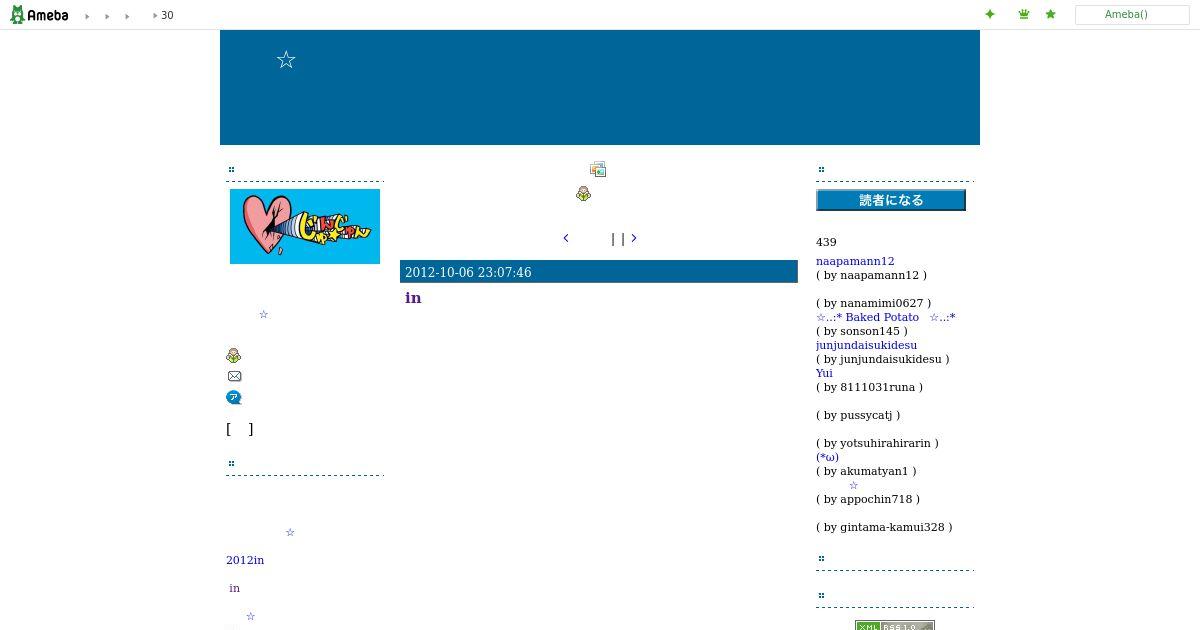Select the text '( by 8111031runa )'
The height and width of the screenshot is (630, 1200).
click(x=869, y=387)
